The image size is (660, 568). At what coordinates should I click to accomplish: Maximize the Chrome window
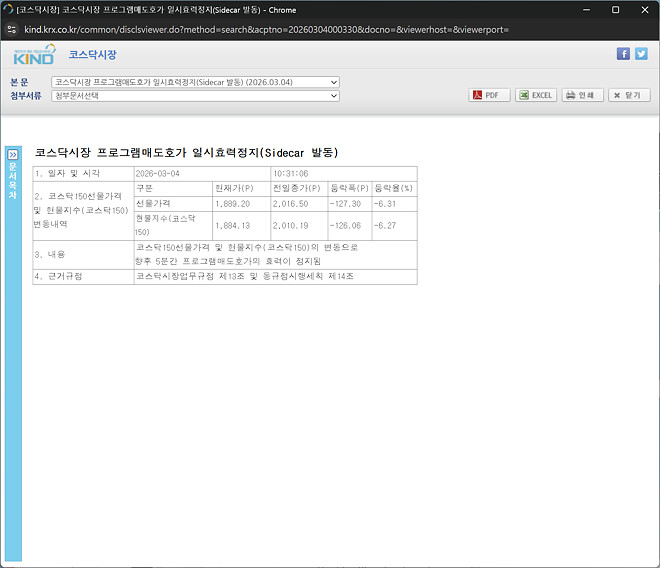pos(614,9)
